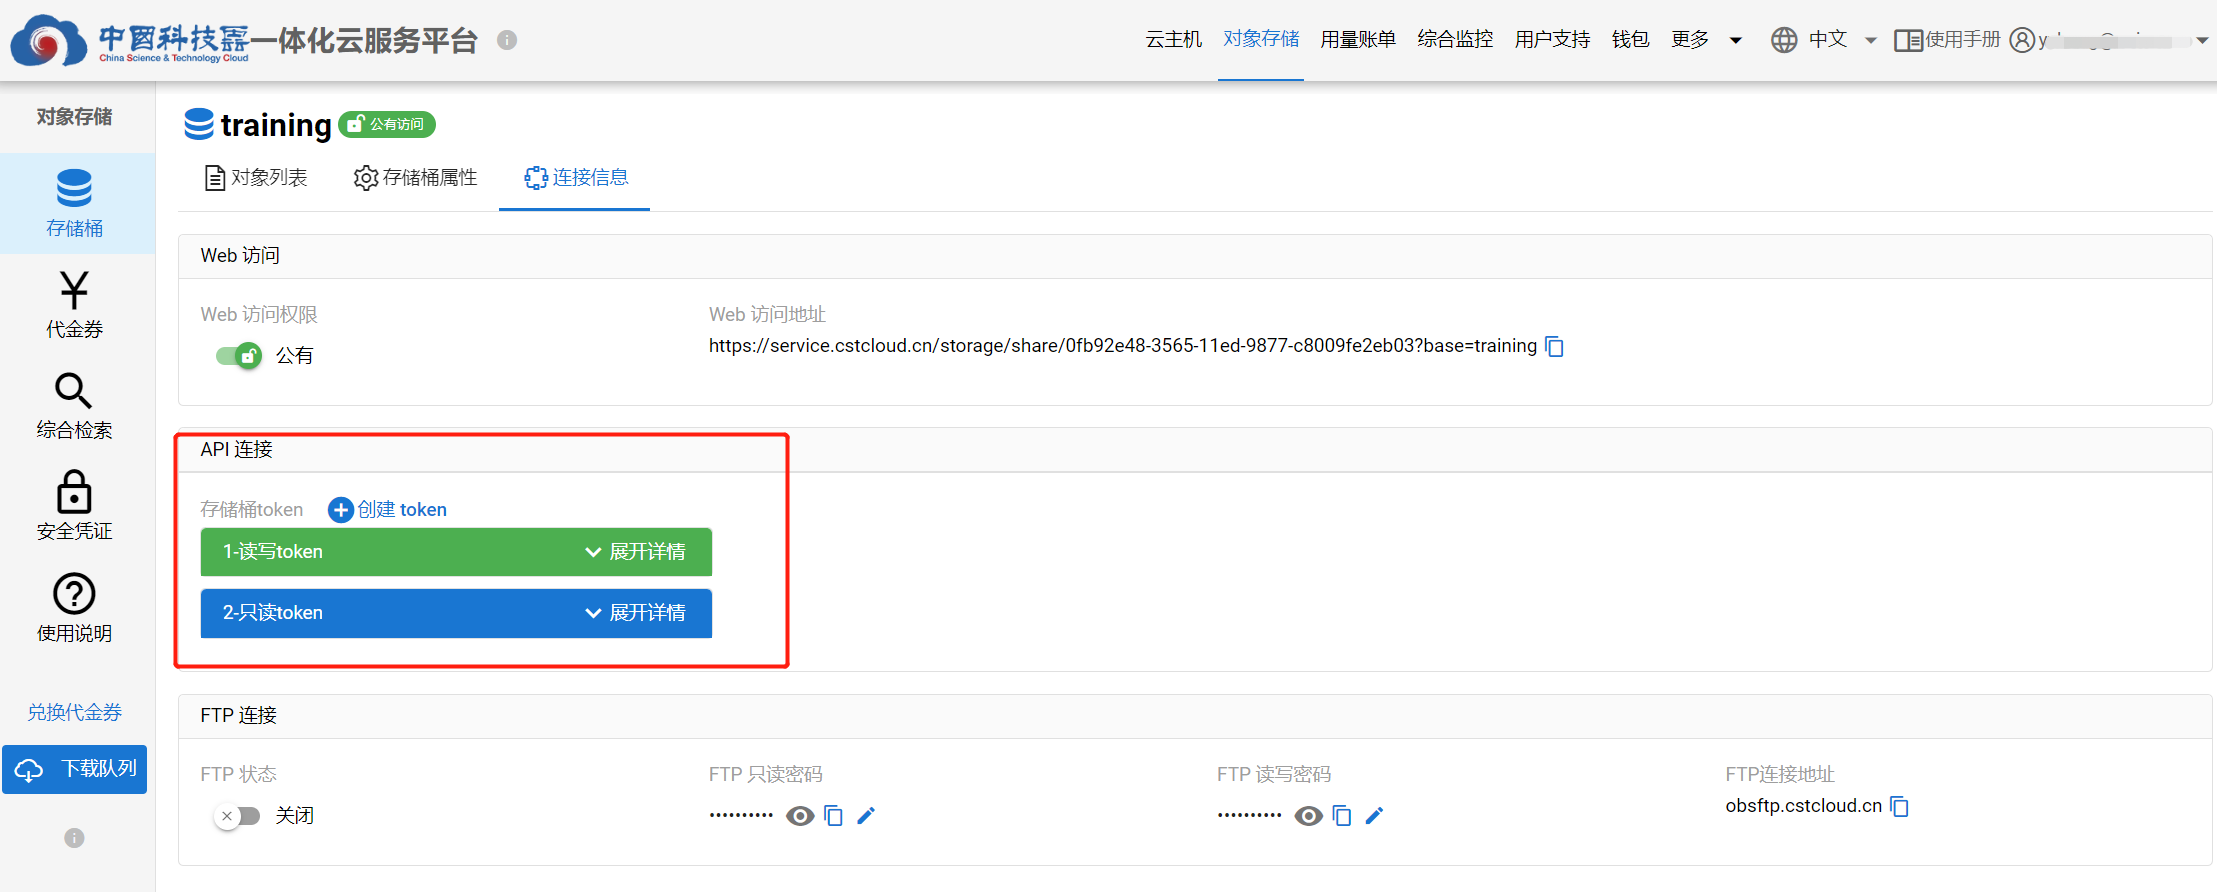Open the 使用手册 manual book icon
The width and height of the screenshot is (2217, 892).
pos(1908,40)
